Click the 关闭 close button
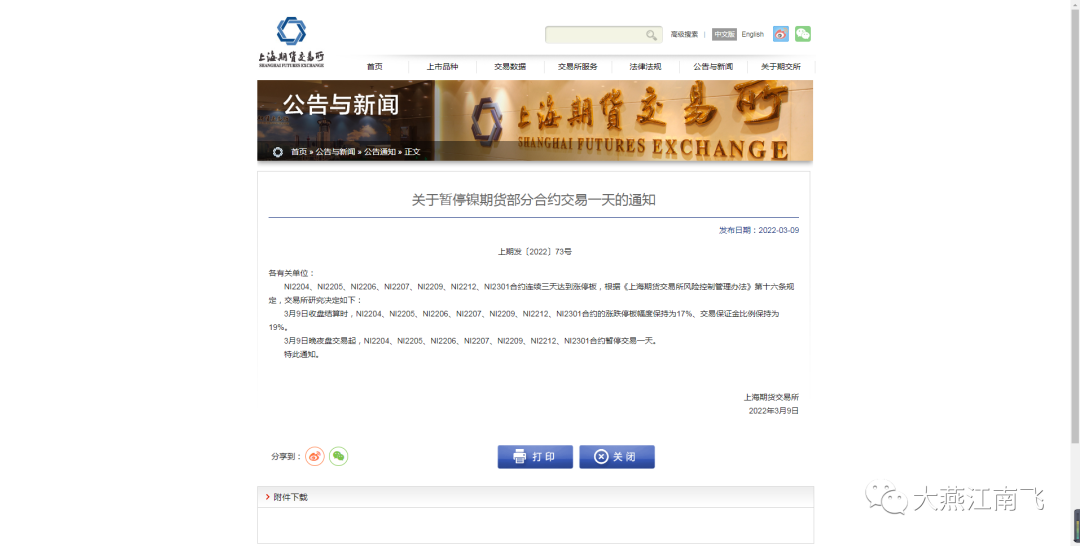This screenshot has width=1080, height=546. pyautogui.click(x=616, y=456)
